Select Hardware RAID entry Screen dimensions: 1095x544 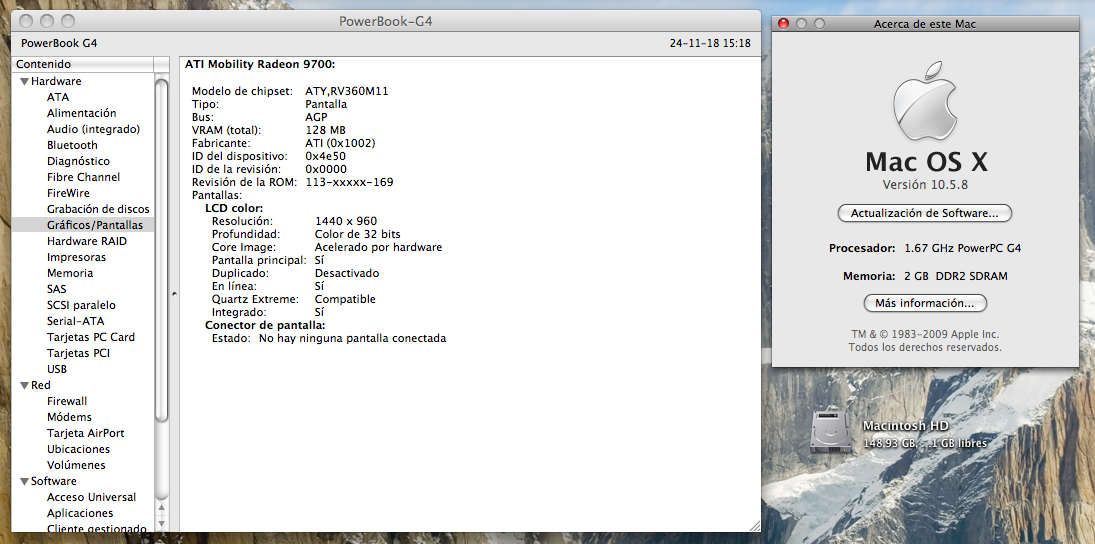pyautogui.click(x=87, y=241)
